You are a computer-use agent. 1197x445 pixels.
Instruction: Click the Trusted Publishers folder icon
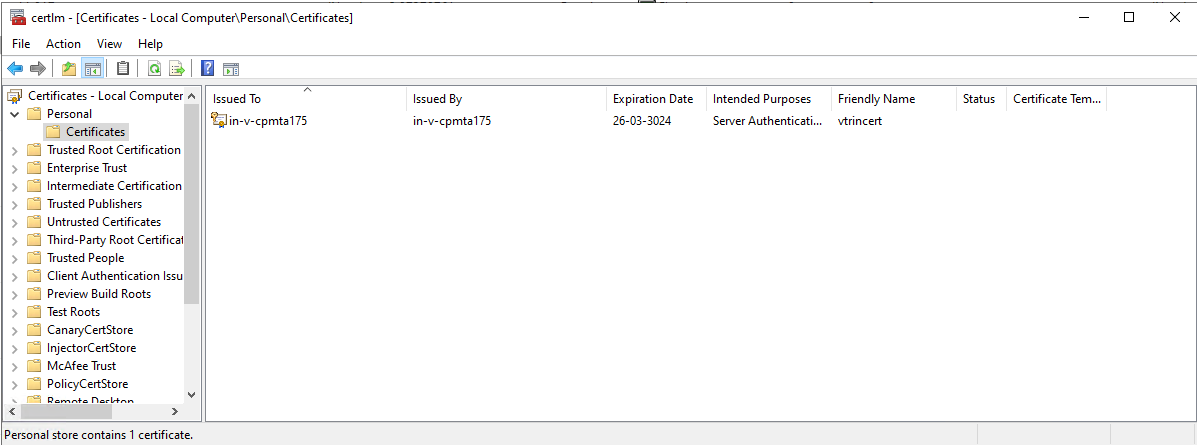pos(34,204)
